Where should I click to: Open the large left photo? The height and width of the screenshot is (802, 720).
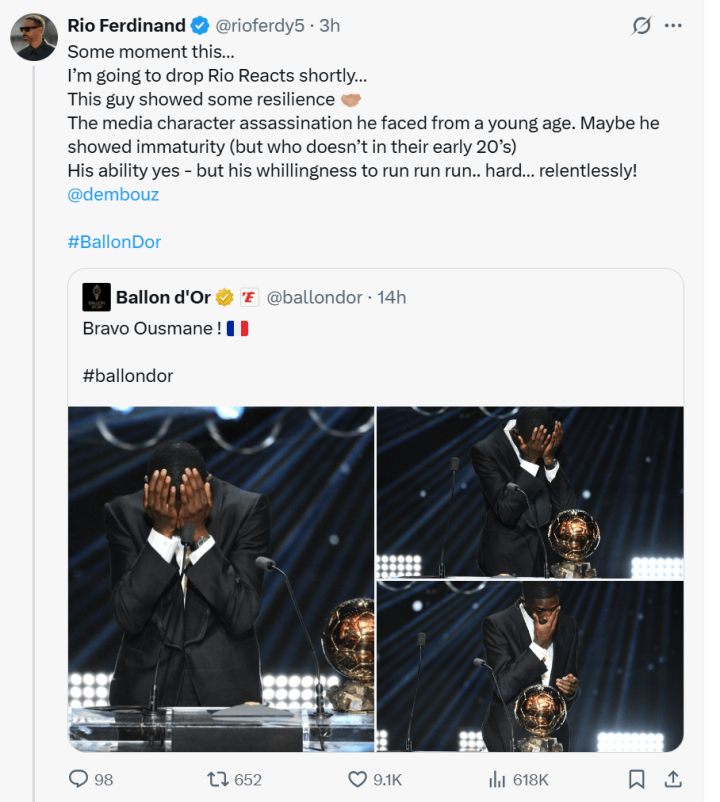(220, 578)
